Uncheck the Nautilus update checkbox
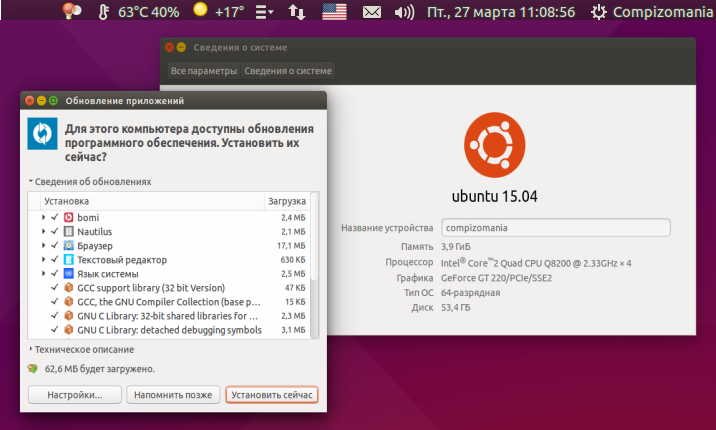The height and width of the screenshot is (430, 716). (x=55, y=231)
